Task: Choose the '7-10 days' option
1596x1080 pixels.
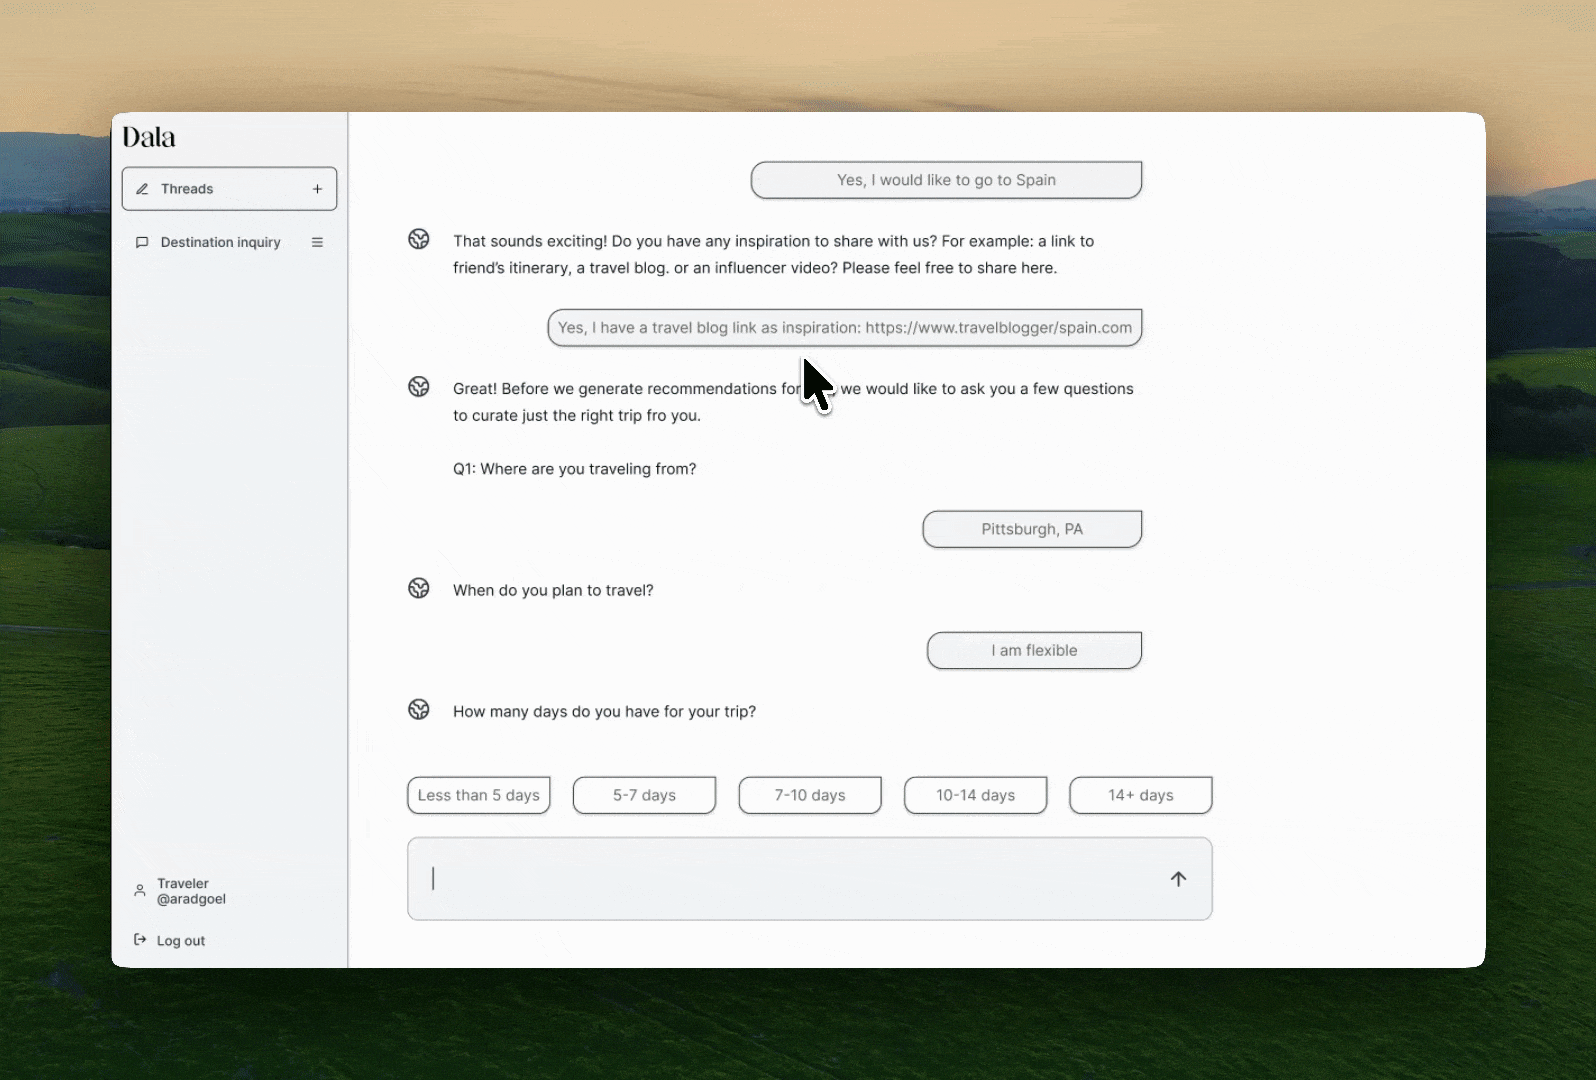Action: point(810,795)
